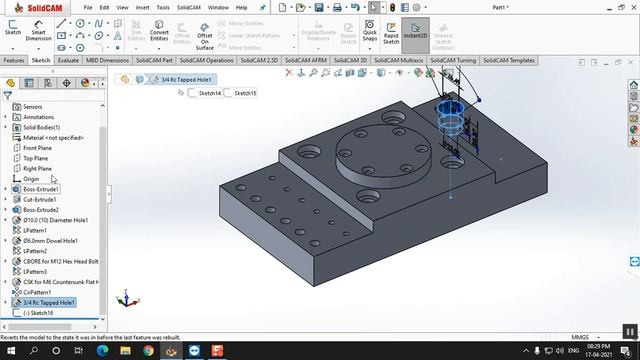The image size is (640, 360).
Task: Open the Offset On Surface tool
Action: tap(204, 36)
